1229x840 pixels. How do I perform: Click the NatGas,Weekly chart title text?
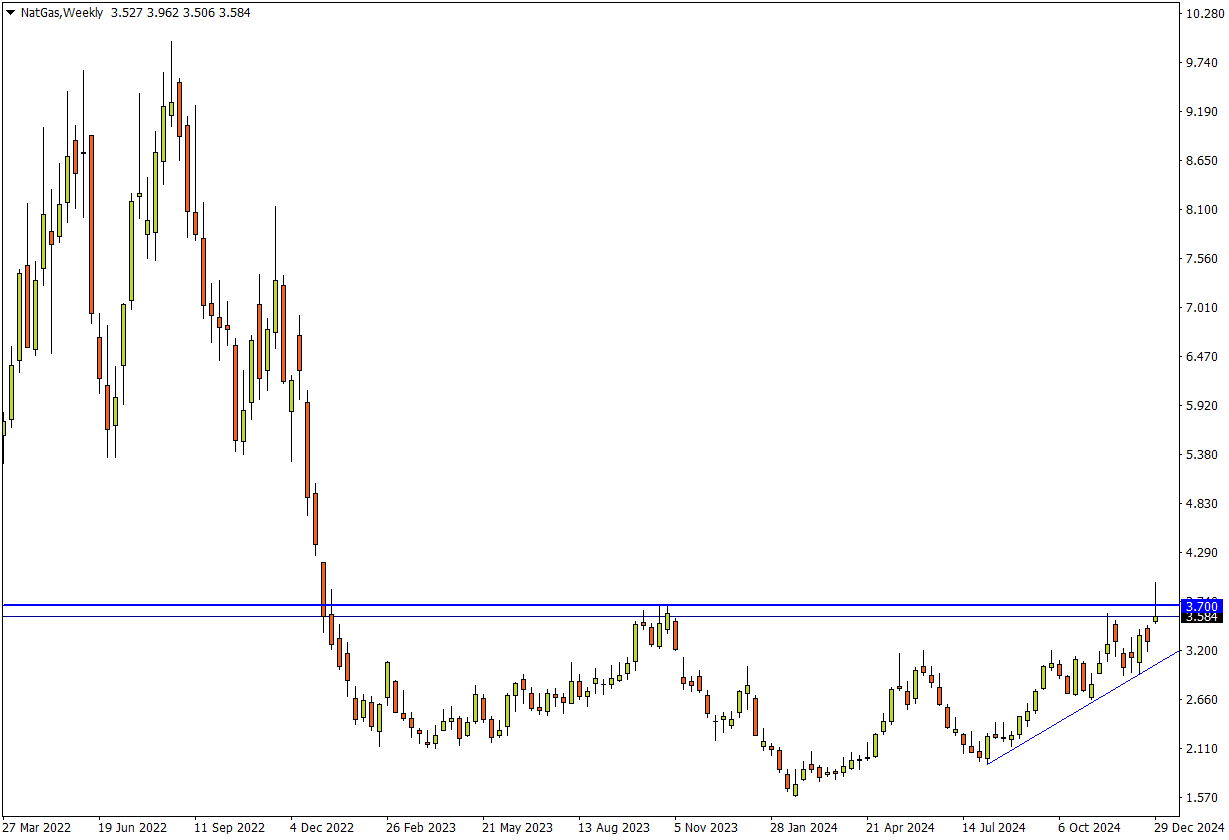click(x=62, y=14)
